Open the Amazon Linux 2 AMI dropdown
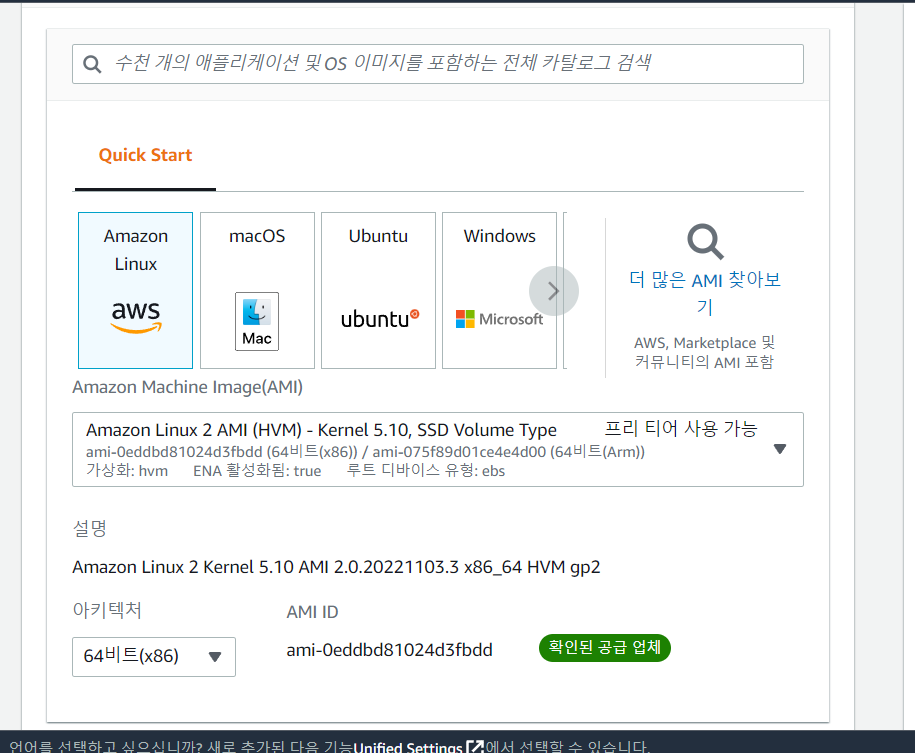This screenshot has height=753, width=915. tap(438, 449)
